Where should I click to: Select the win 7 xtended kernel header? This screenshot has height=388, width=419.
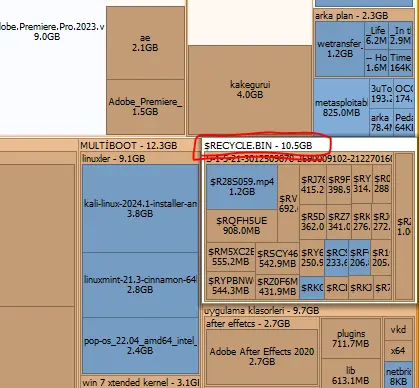[140, 382]
